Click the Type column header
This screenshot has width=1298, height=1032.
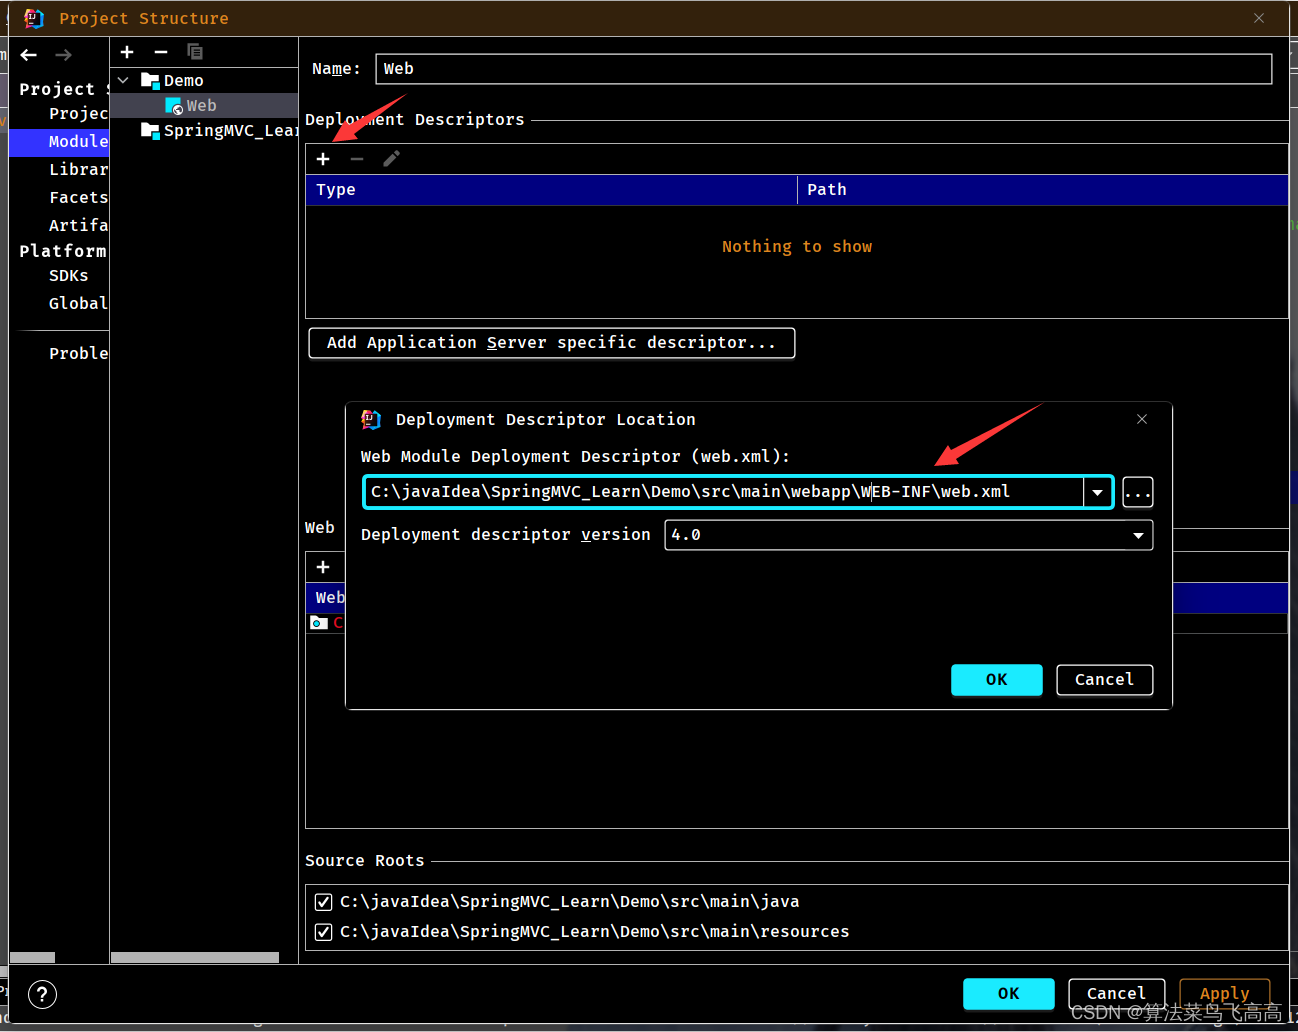pyautogui.click(x=551, y=190)
